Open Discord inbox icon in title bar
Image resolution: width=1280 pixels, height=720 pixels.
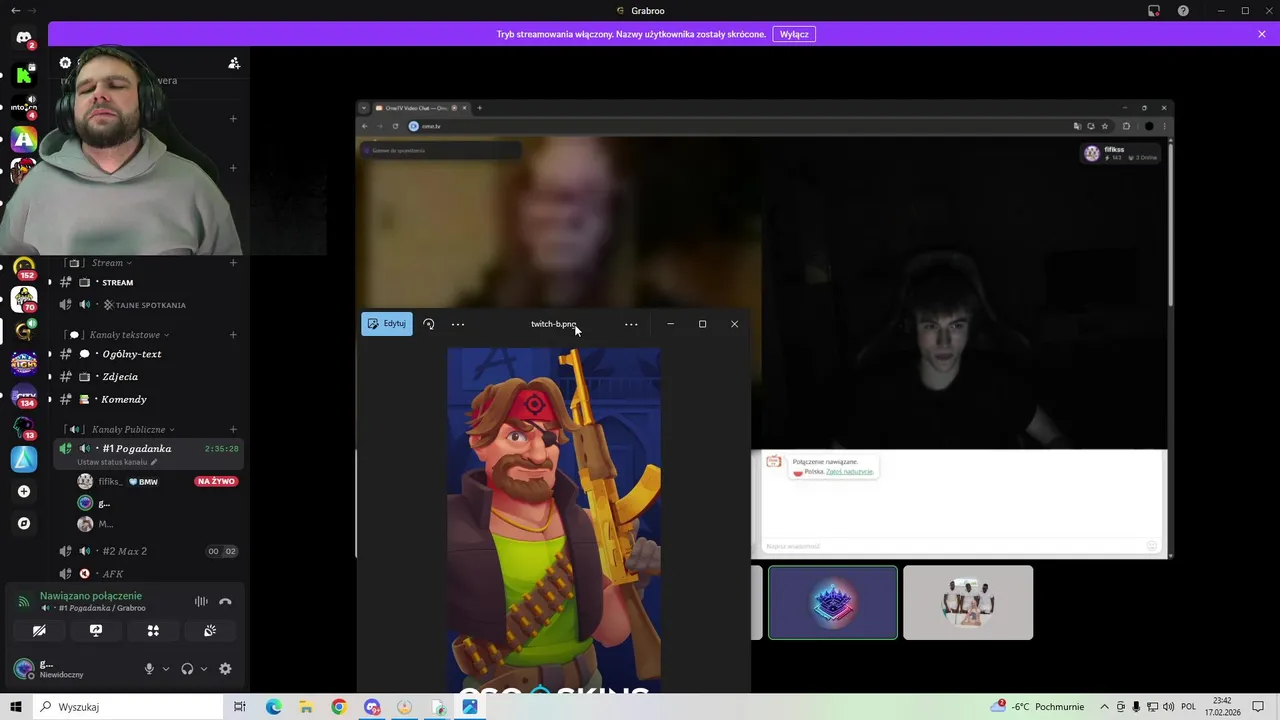[1154, 11]
